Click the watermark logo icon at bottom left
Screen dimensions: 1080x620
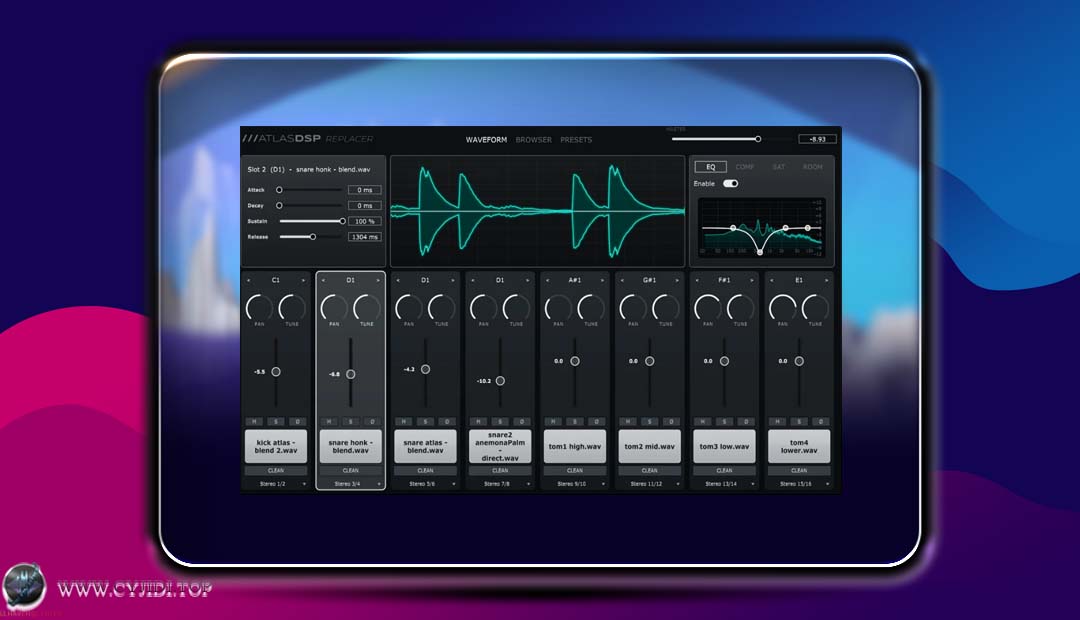pos(24,586)
